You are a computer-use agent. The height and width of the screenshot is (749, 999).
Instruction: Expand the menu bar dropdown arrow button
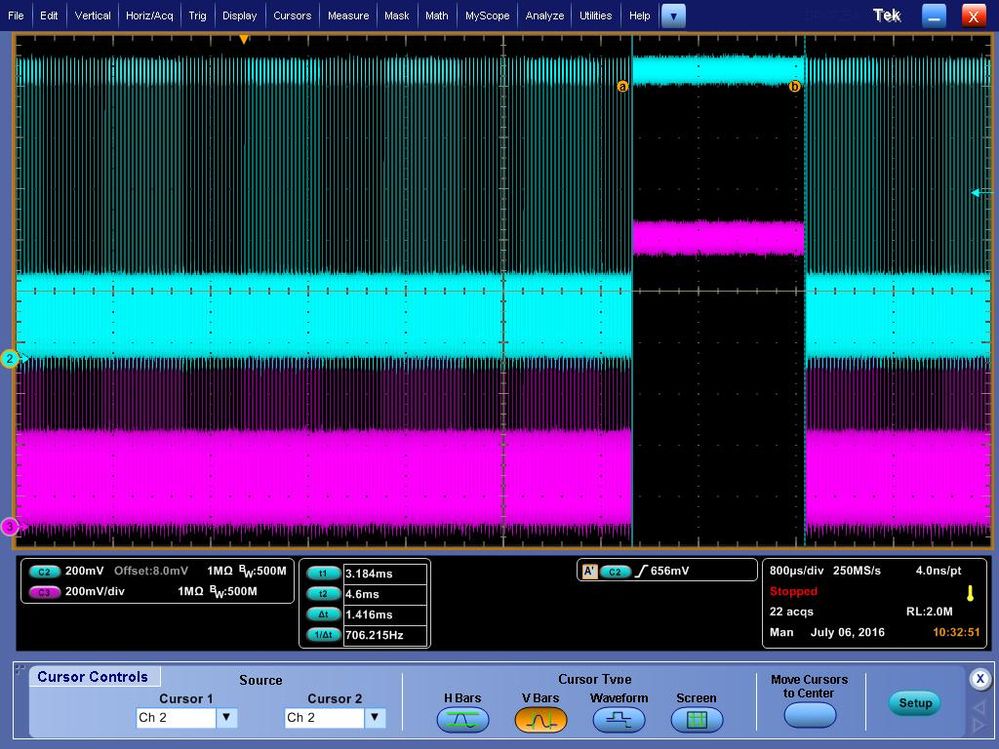click(x=673, y=16)
